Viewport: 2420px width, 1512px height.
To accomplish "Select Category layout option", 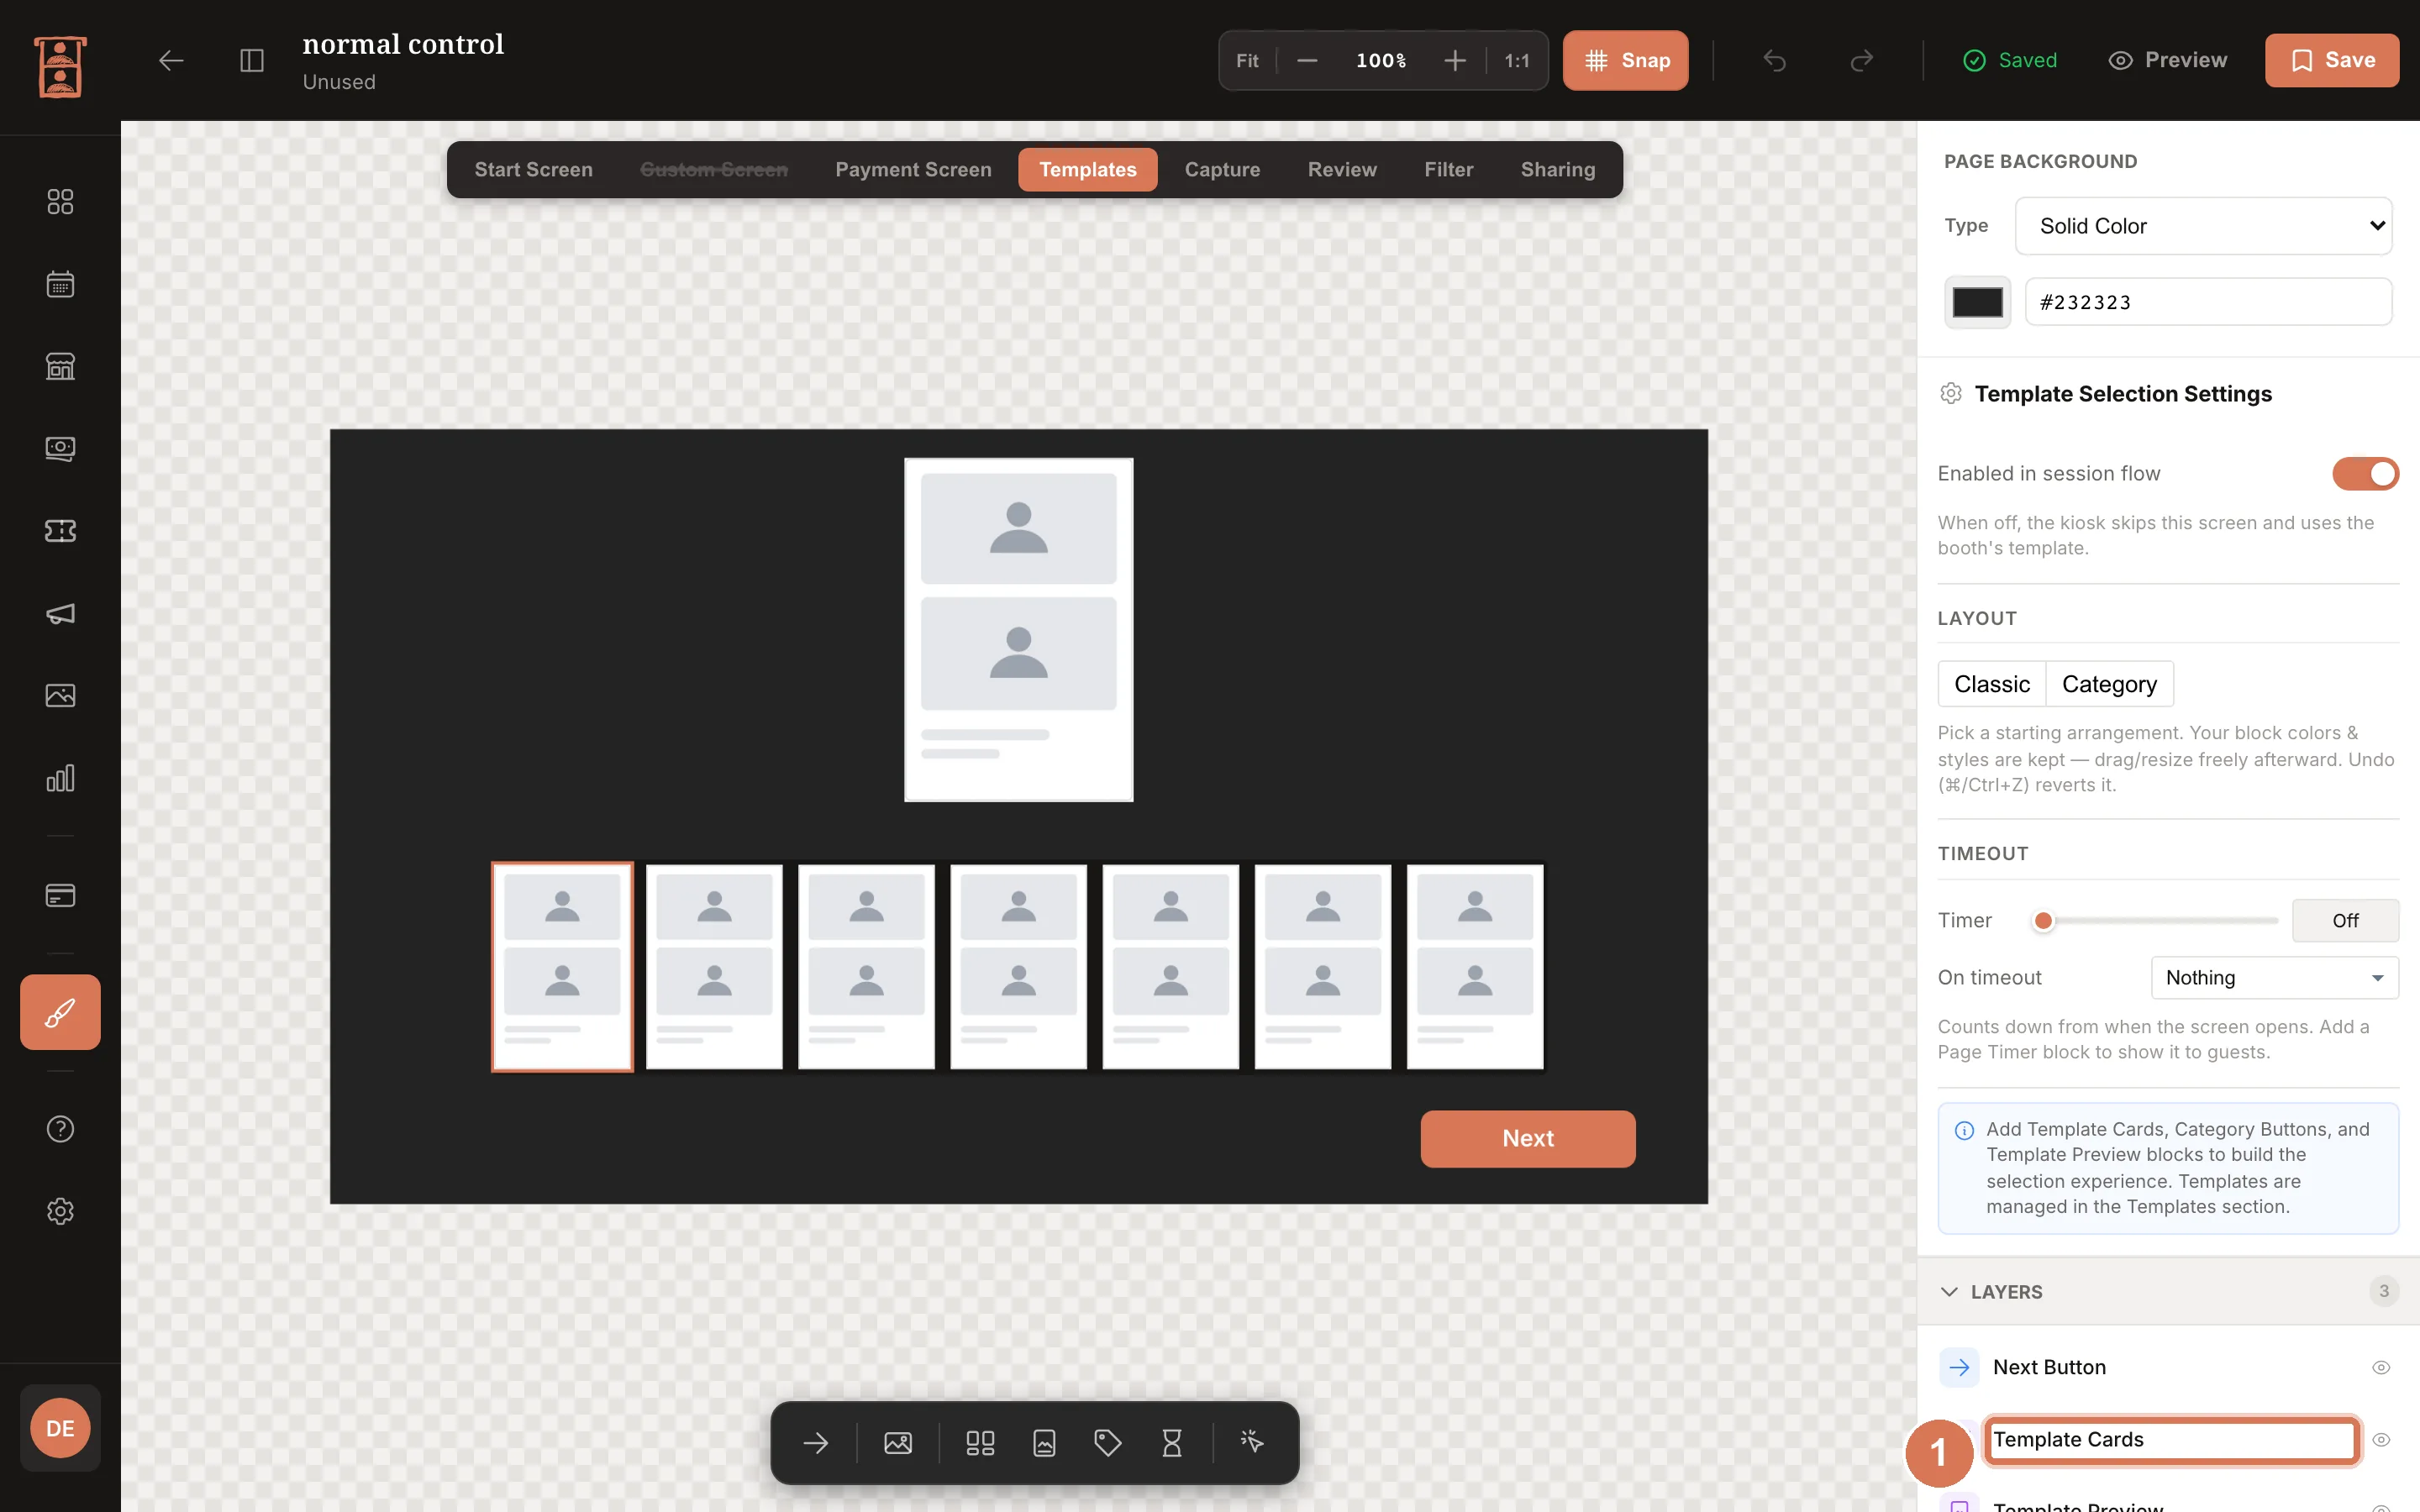I will [x=2109, y=684].
